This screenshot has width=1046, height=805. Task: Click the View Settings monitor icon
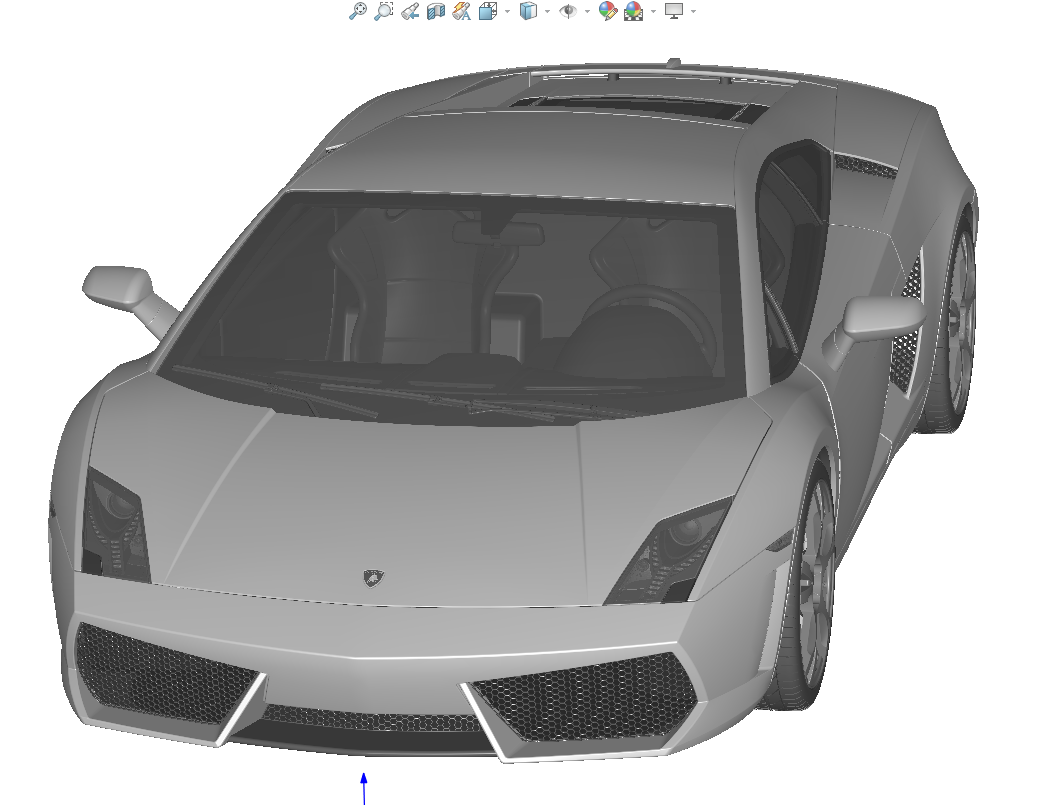[x=674, y=11]
